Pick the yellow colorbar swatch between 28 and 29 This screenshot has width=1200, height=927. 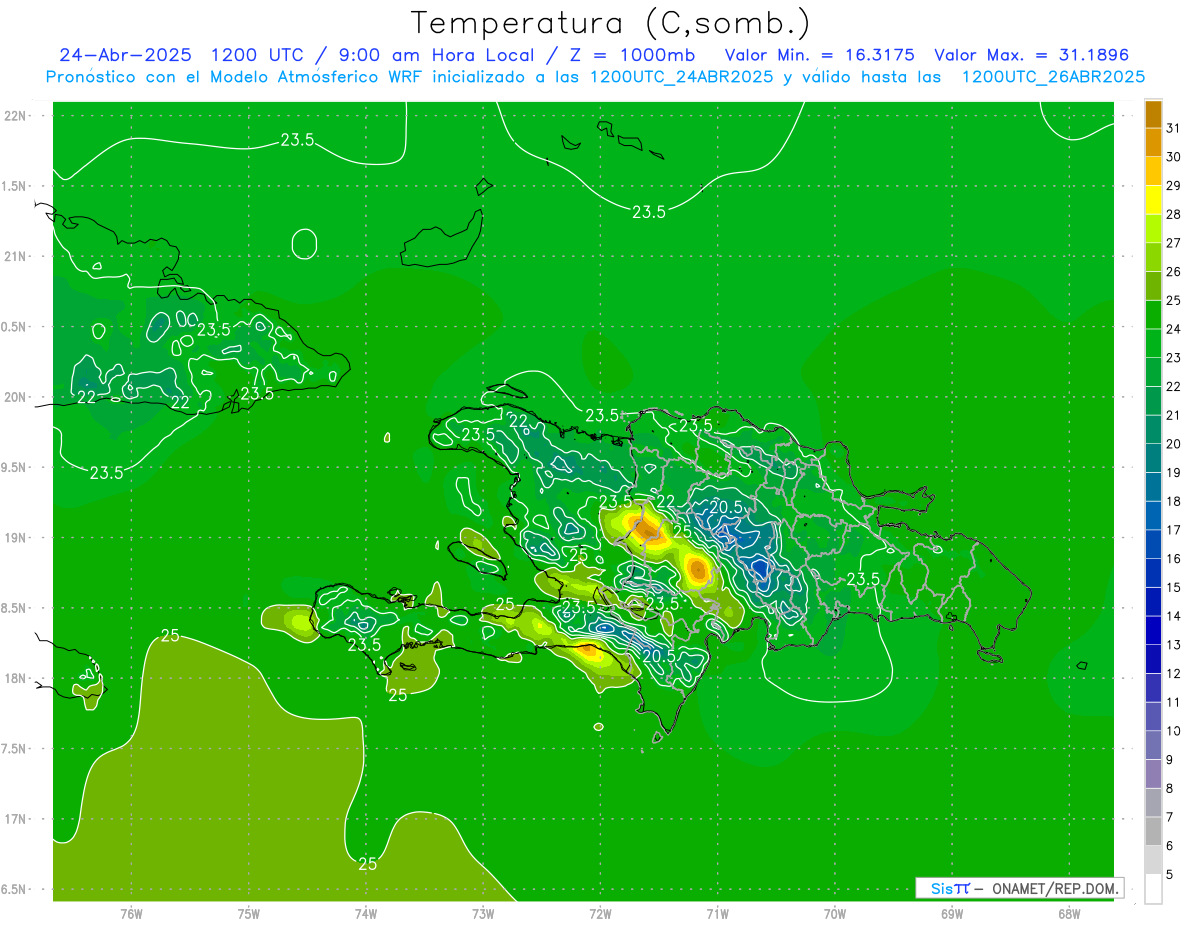pos(1153,200)
